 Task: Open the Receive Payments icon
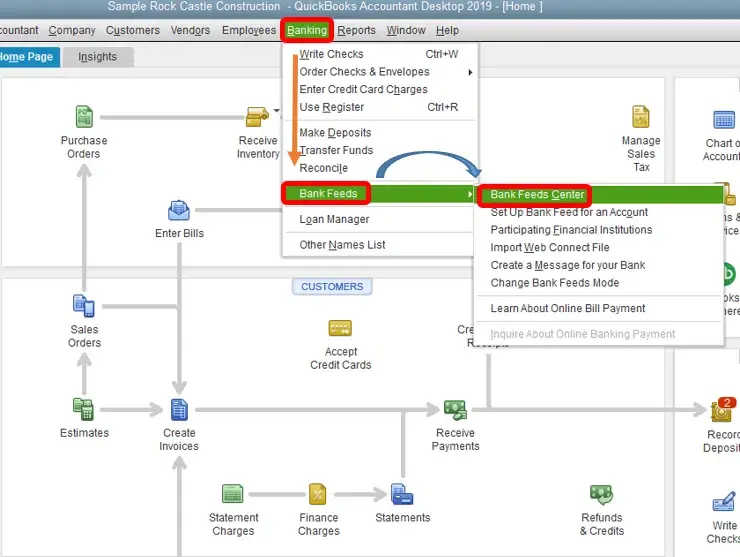tap(455, 409)
